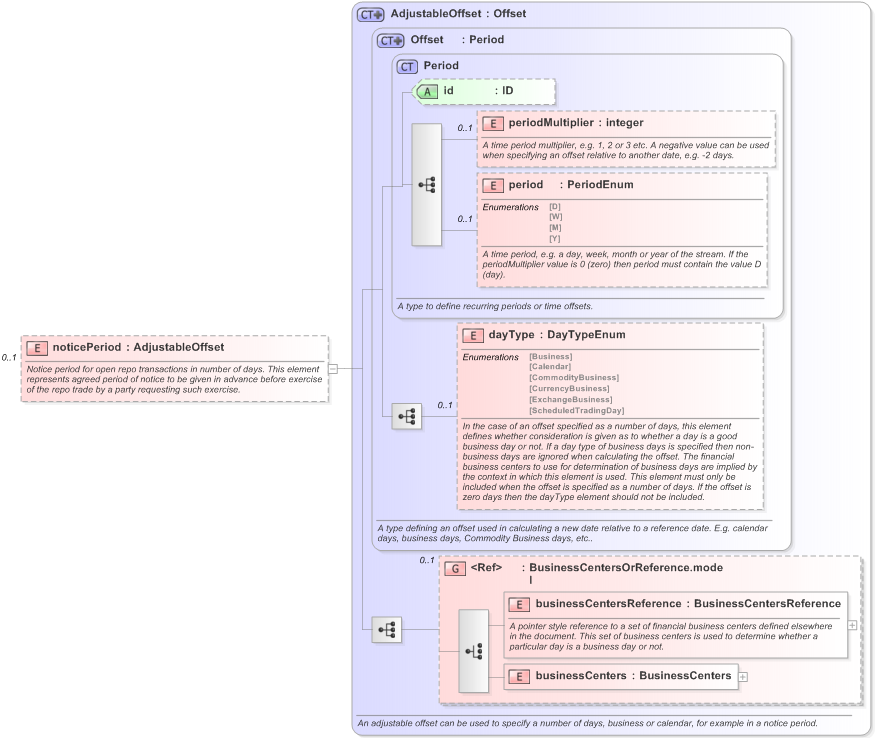Click the 0..1 cardinality beside dayType

[x=445, y=406]
